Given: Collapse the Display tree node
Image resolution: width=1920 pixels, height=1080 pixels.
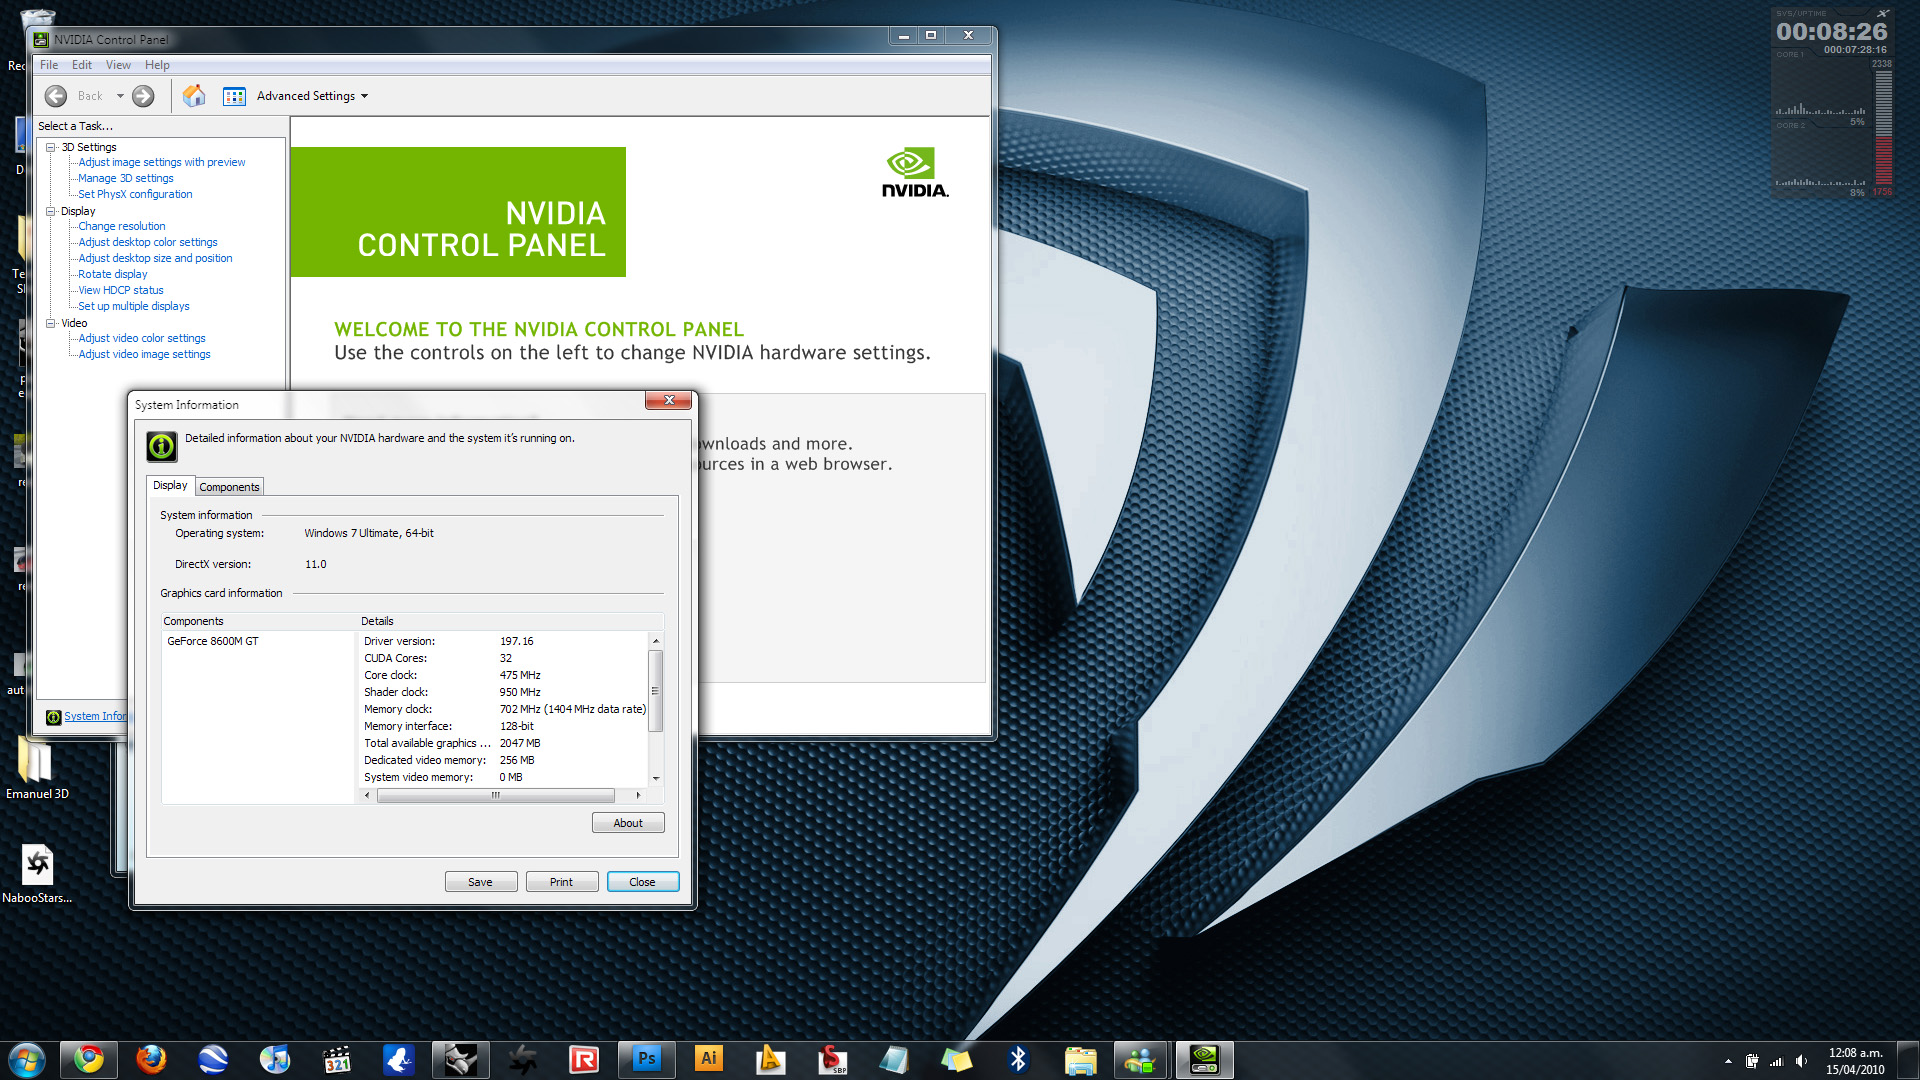Looking at the screenshot, I should [x=51, y=211].
